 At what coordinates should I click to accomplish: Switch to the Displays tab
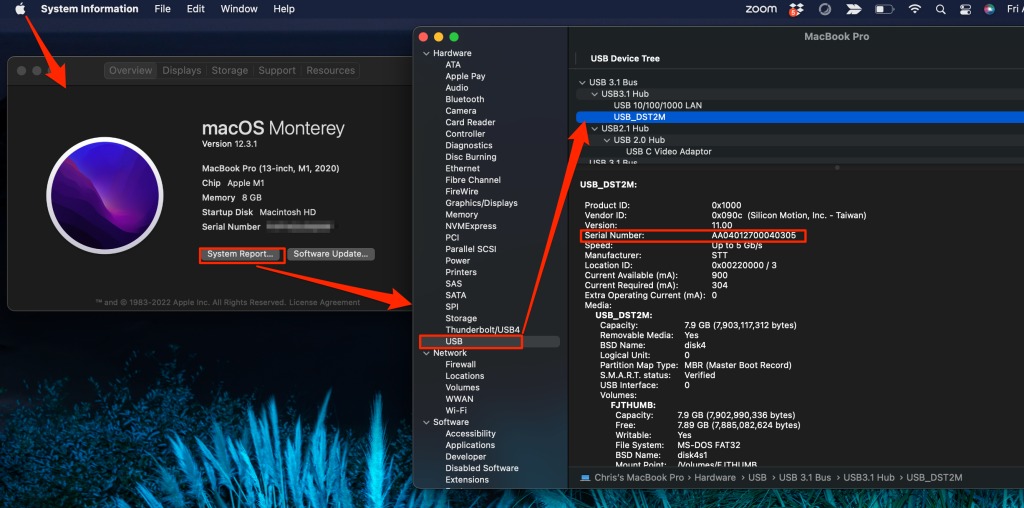coord(182,71)
